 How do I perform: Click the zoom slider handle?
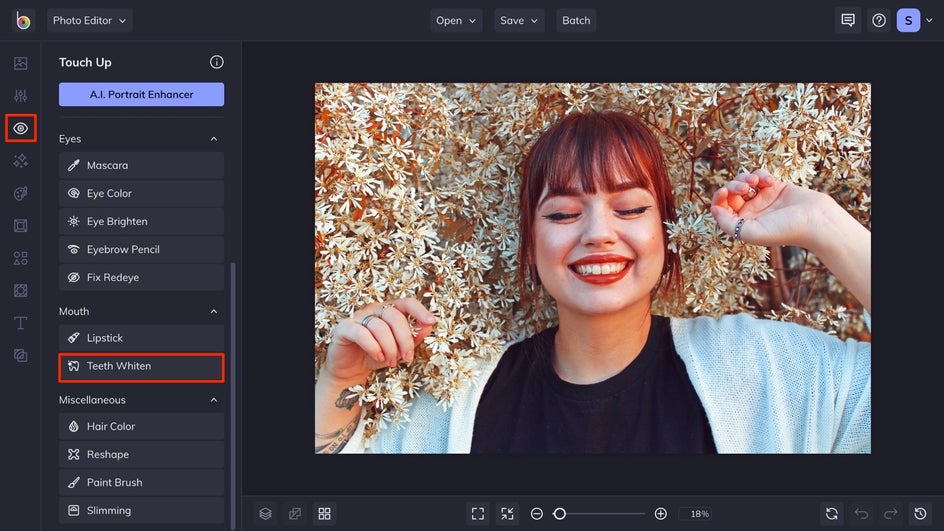click(x=560, y=514)
